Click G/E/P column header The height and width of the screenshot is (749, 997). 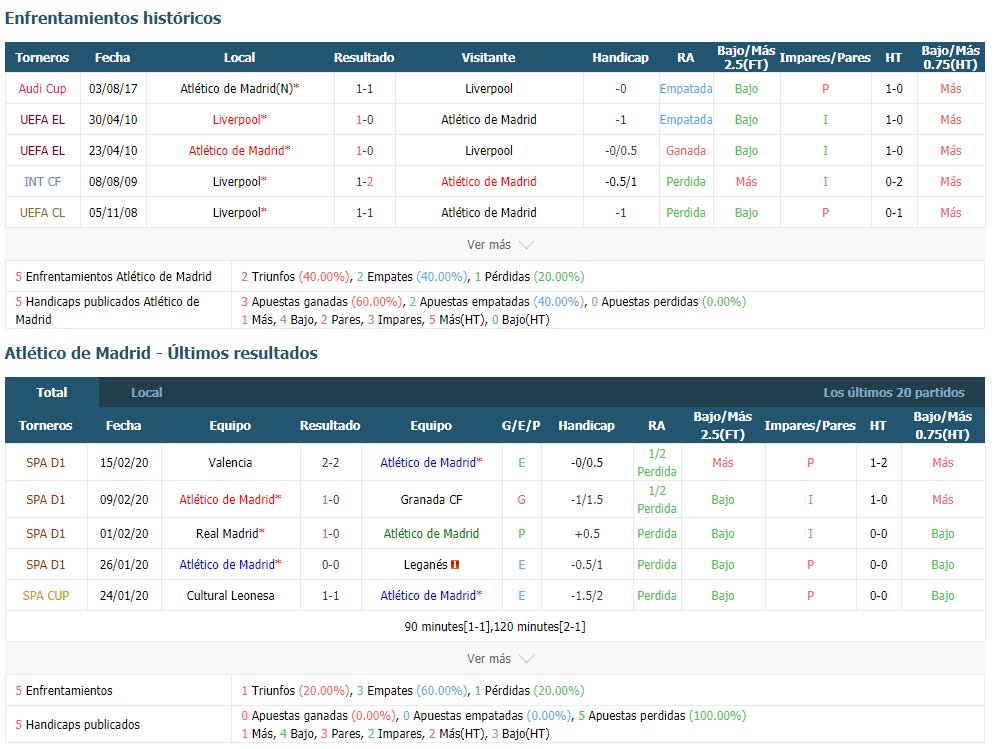click(x=521, y=425)
